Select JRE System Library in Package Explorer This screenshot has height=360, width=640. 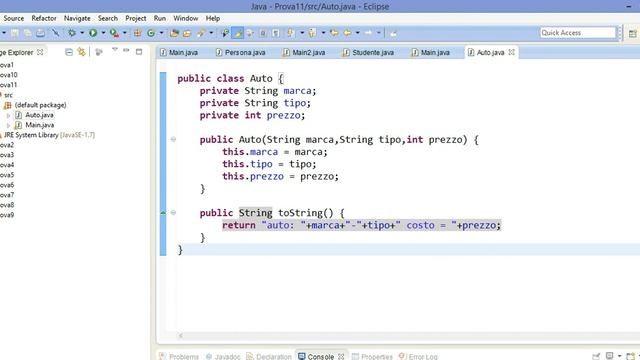coord(49,135)
